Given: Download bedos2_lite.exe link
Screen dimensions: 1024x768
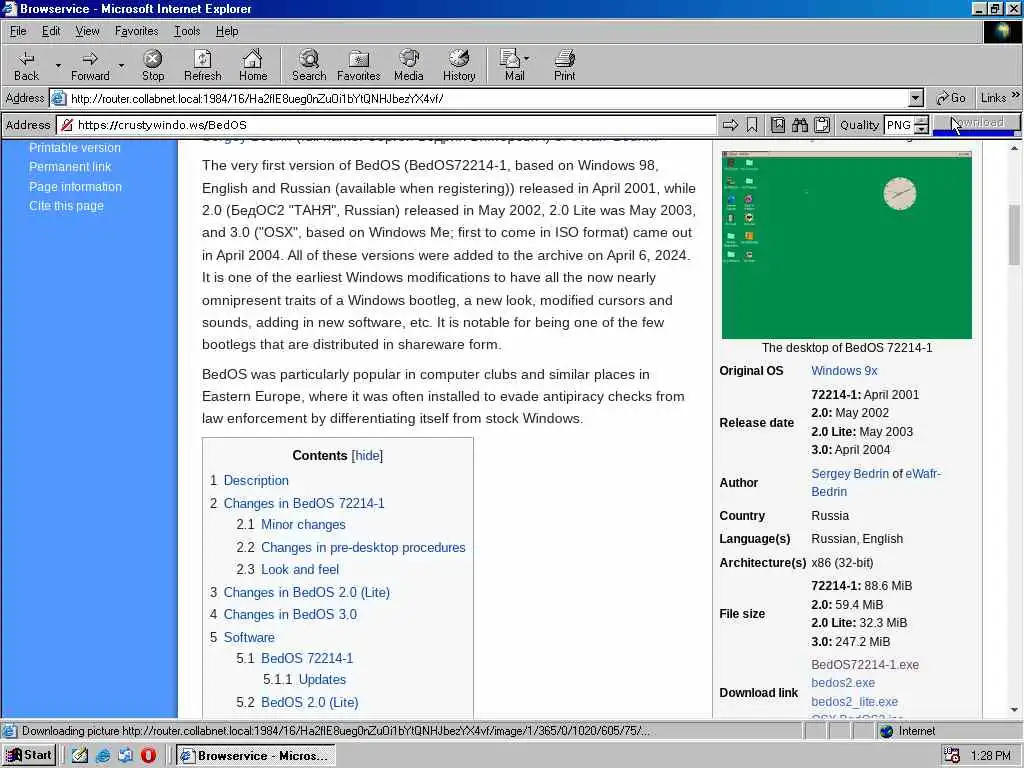Looking at the screenshot, I should pos(854,702).
